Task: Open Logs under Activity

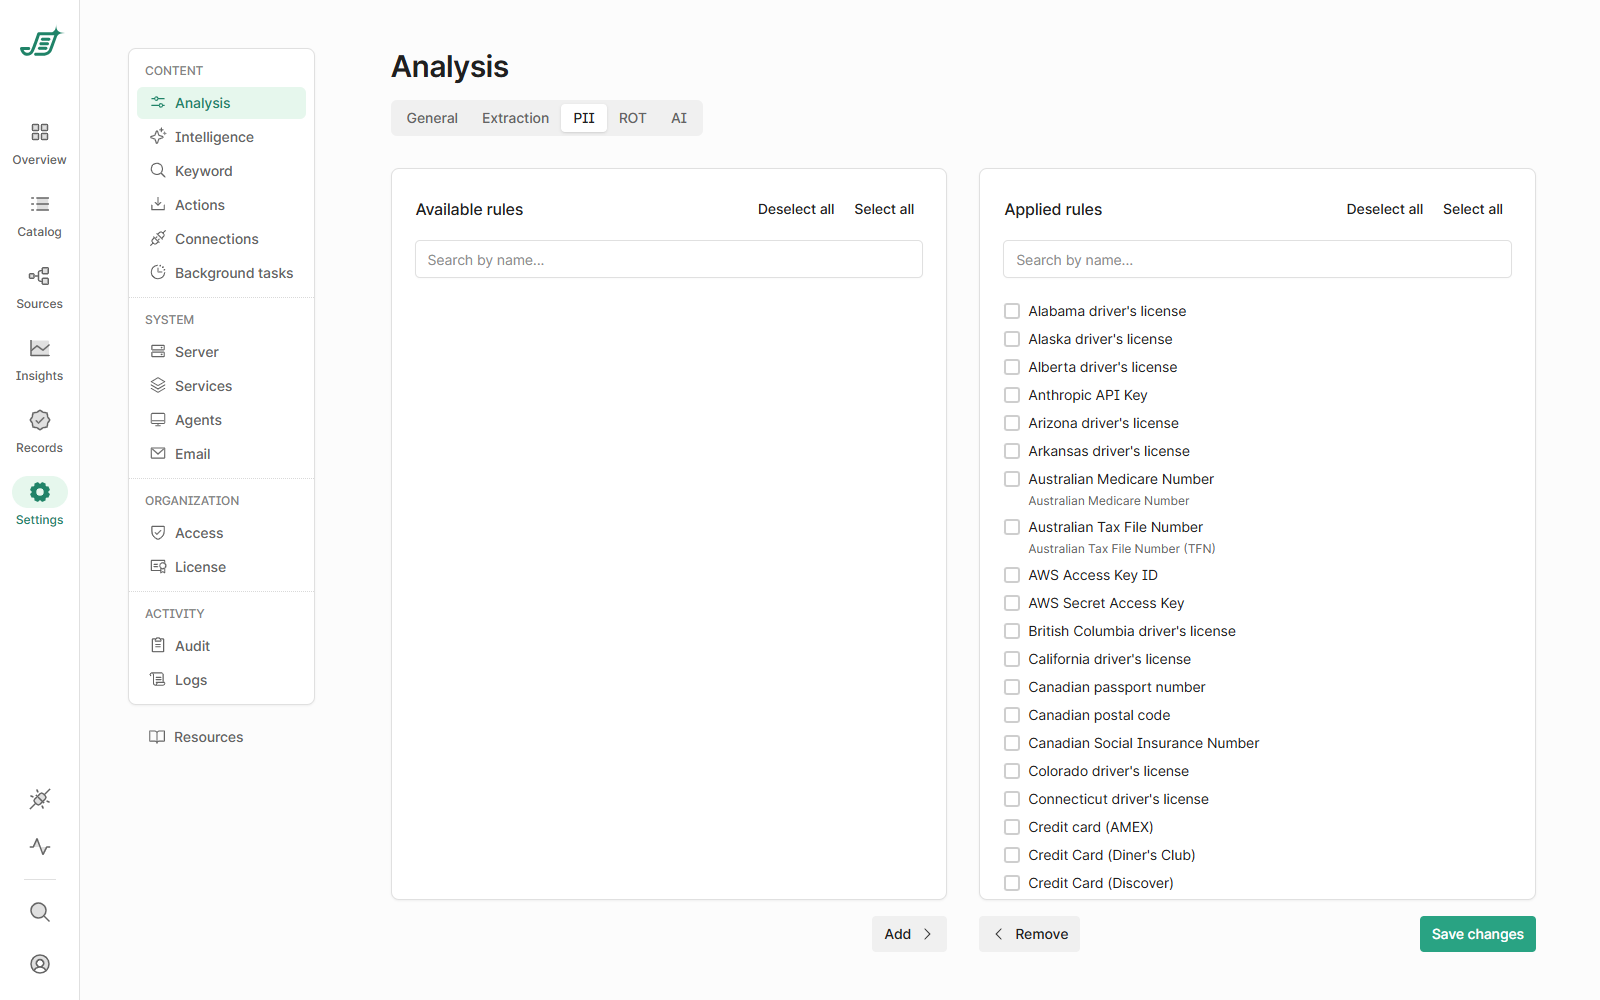Action: pyautogui.click(x=221, y=680)
